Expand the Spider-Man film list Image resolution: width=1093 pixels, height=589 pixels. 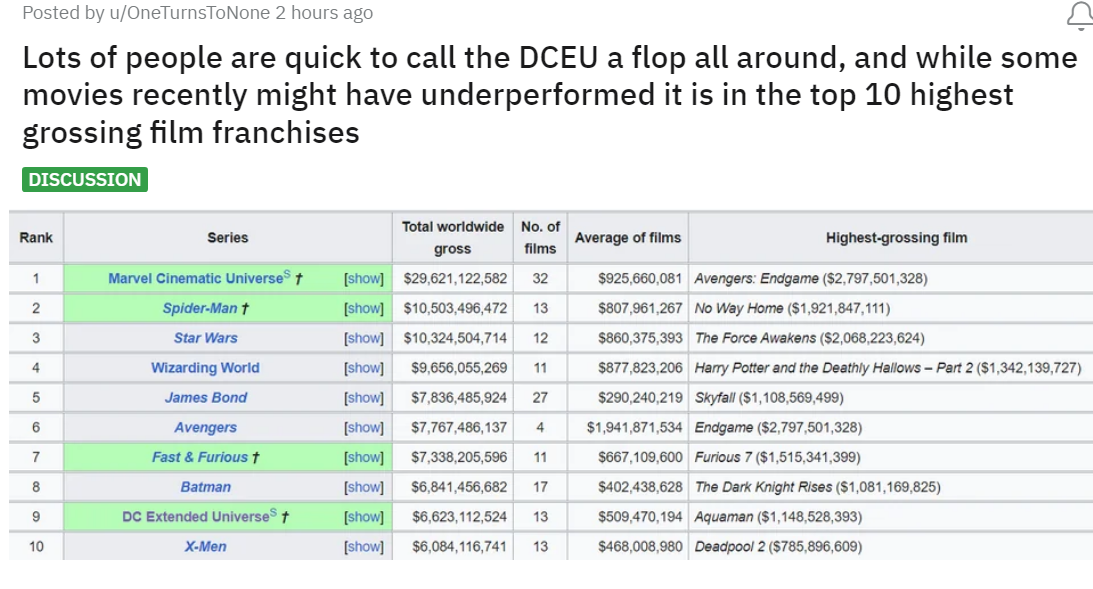click(x=363, y=308)
